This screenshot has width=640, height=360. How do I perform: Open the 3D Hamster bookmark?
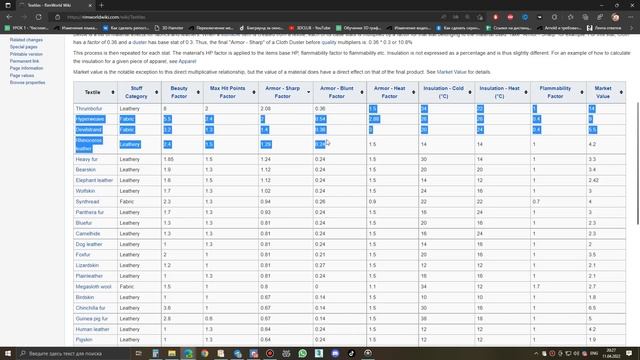(x=169, y=28)
